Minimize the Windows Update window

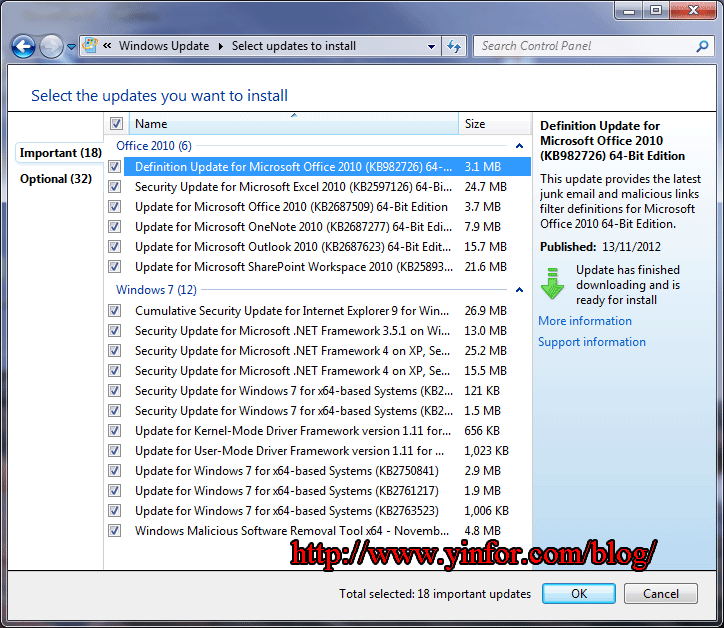tap(629, 10)
